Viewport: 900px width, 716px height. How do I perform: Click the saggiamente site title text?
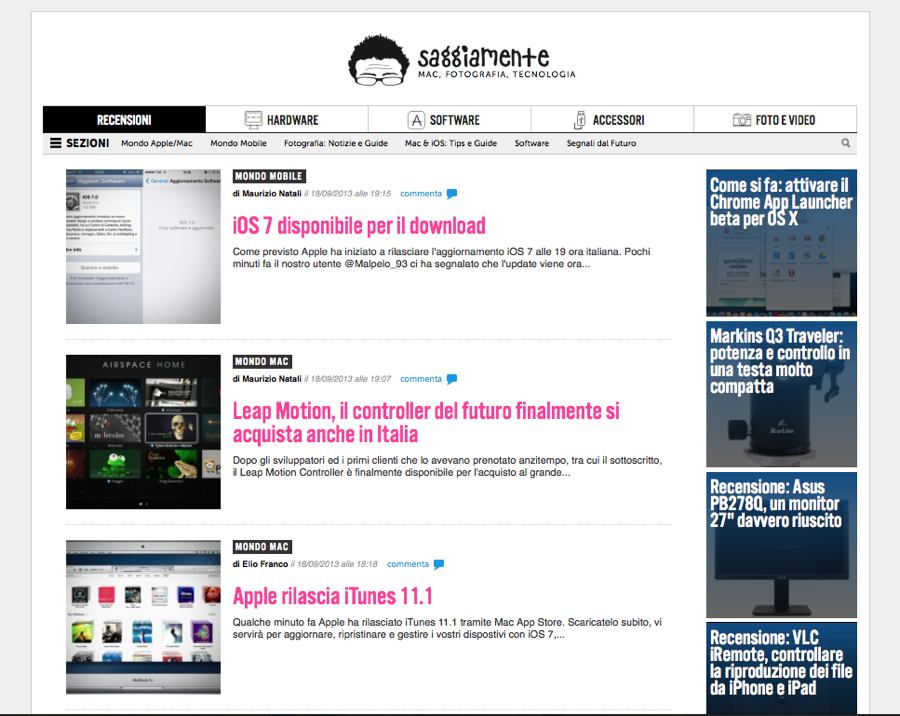[x=483, y=56]
